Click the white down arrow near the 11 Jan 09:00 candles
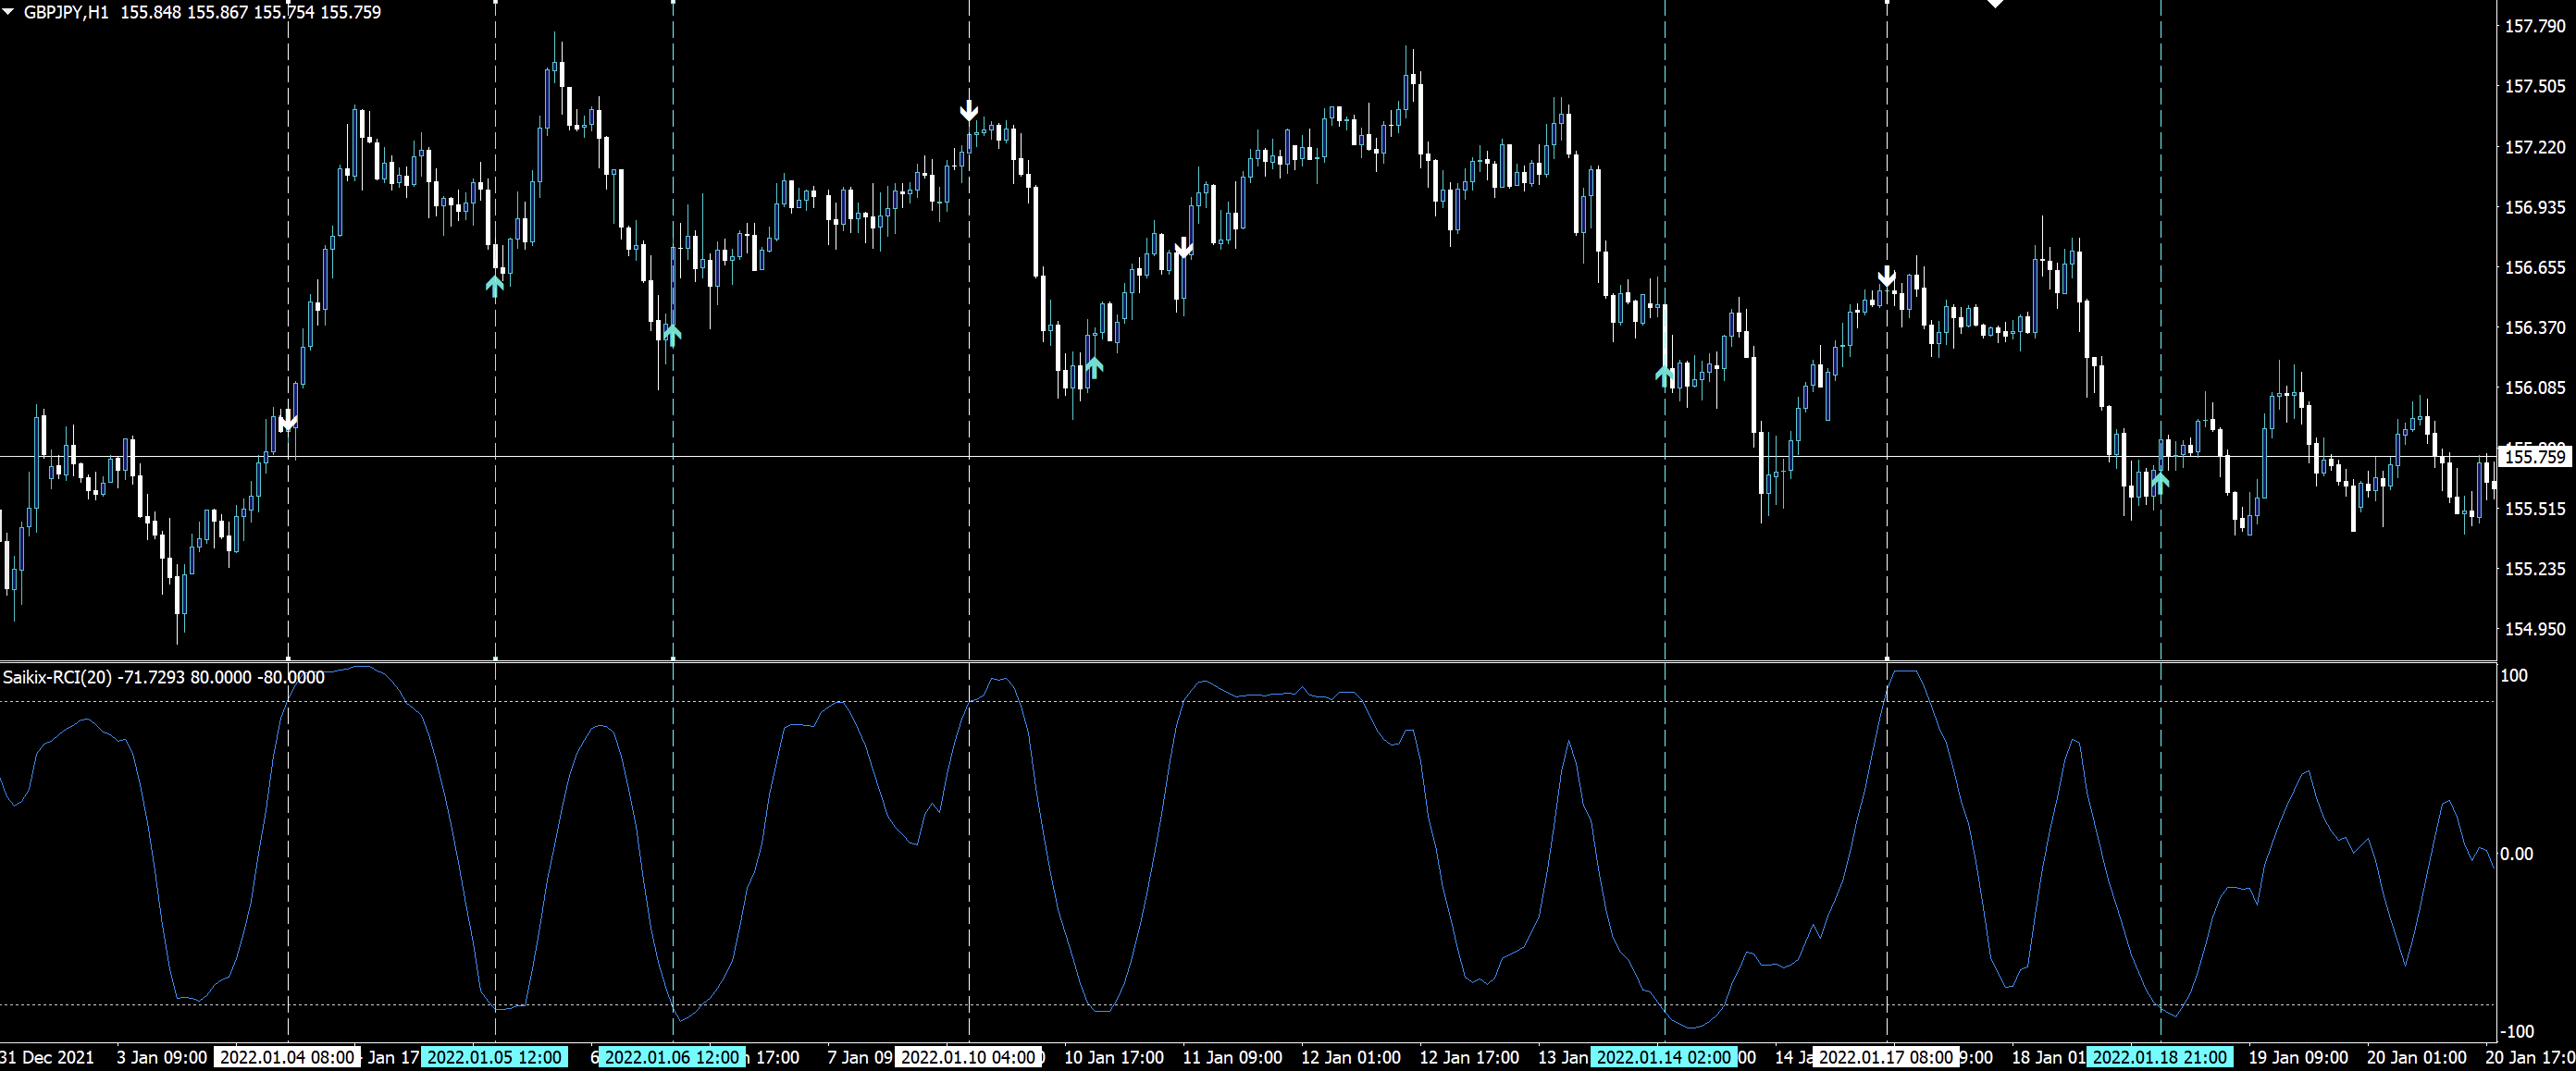 point(1184,247)
